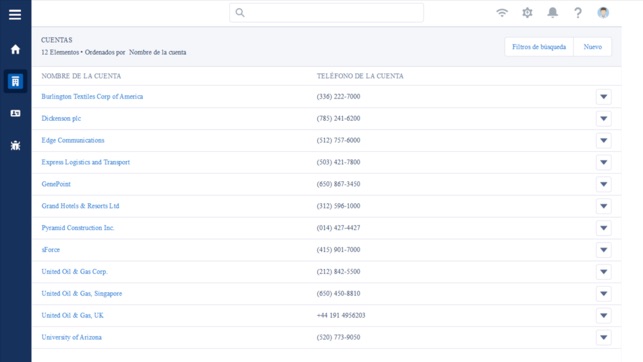The image size is (643, 362).
Task: Open United Oil & Gas, UK link
Action: pyautogui.click(x=73, y=315)
